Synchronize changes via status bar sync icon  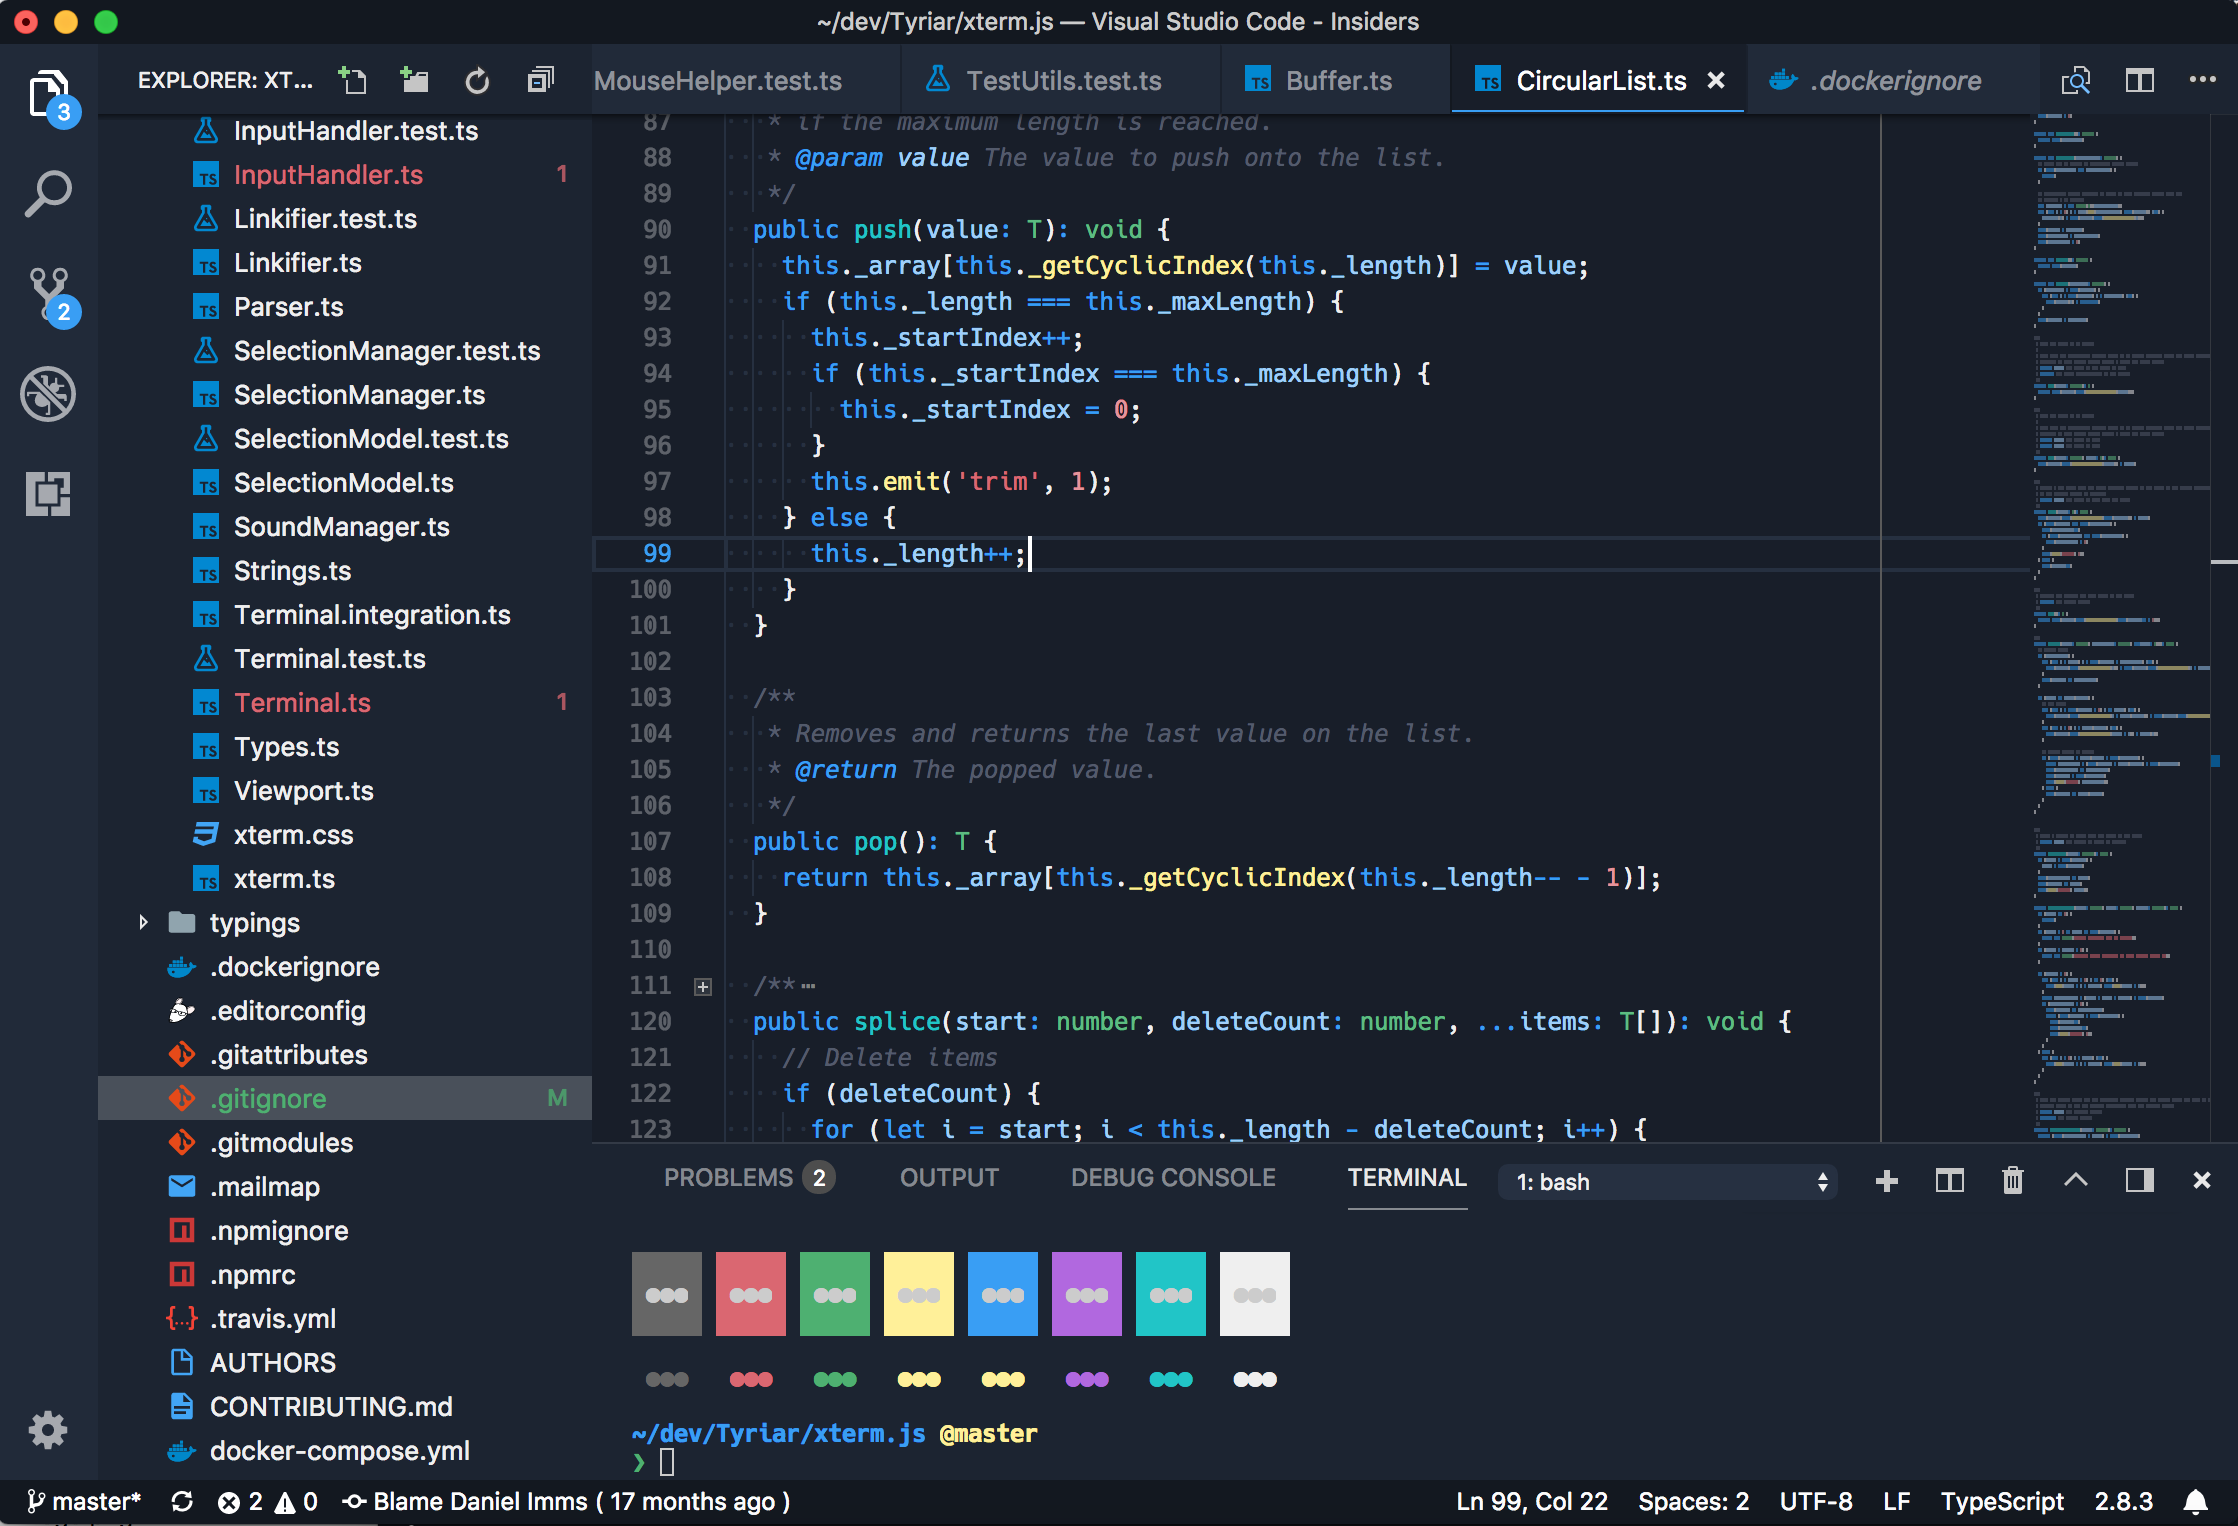(x=182, y=1502)
